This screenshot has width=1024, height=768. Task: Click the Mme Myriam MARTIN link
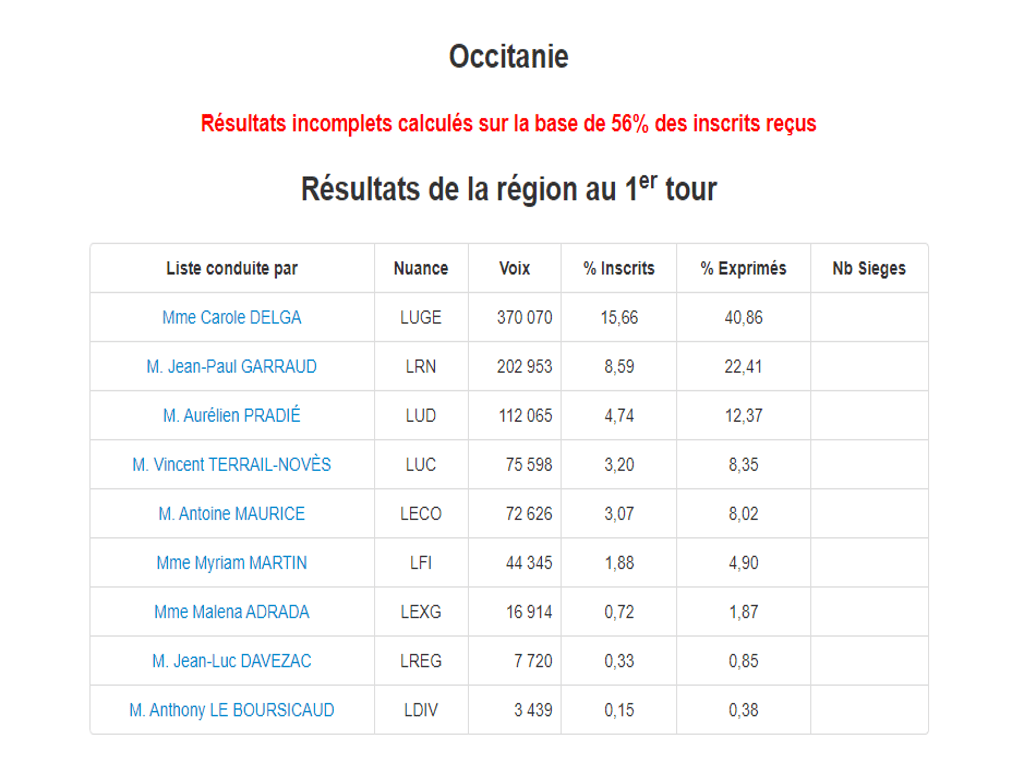[231, 563]
